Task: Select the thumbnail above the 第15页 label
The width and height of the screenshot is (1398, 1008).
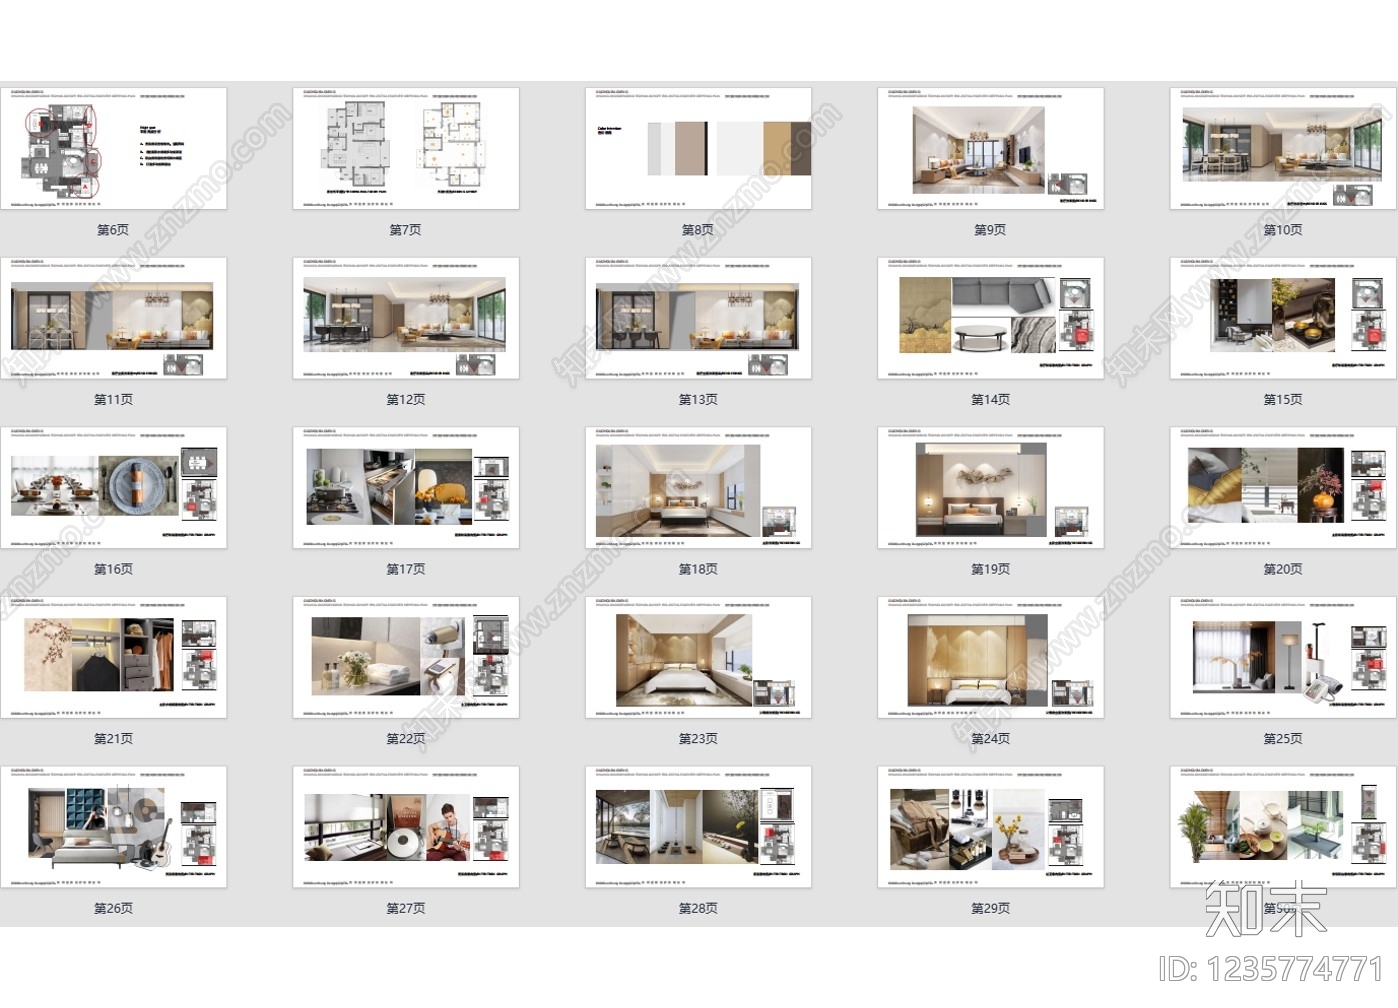Action: point(1283,318)
